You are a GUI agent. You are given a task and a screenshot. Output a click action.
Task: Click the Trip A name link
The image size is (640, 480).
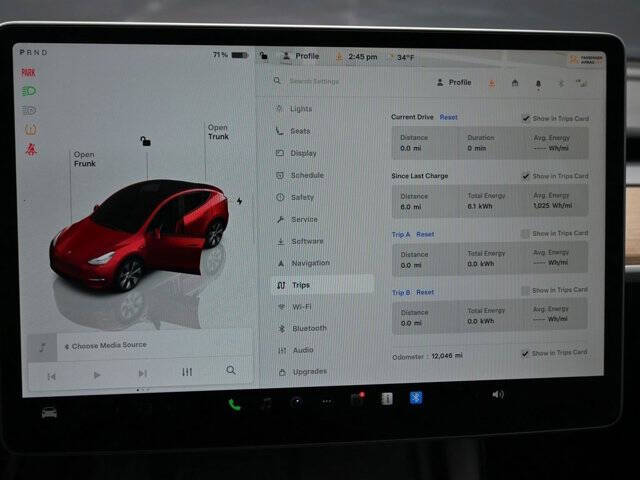click(x=401, y=235)
